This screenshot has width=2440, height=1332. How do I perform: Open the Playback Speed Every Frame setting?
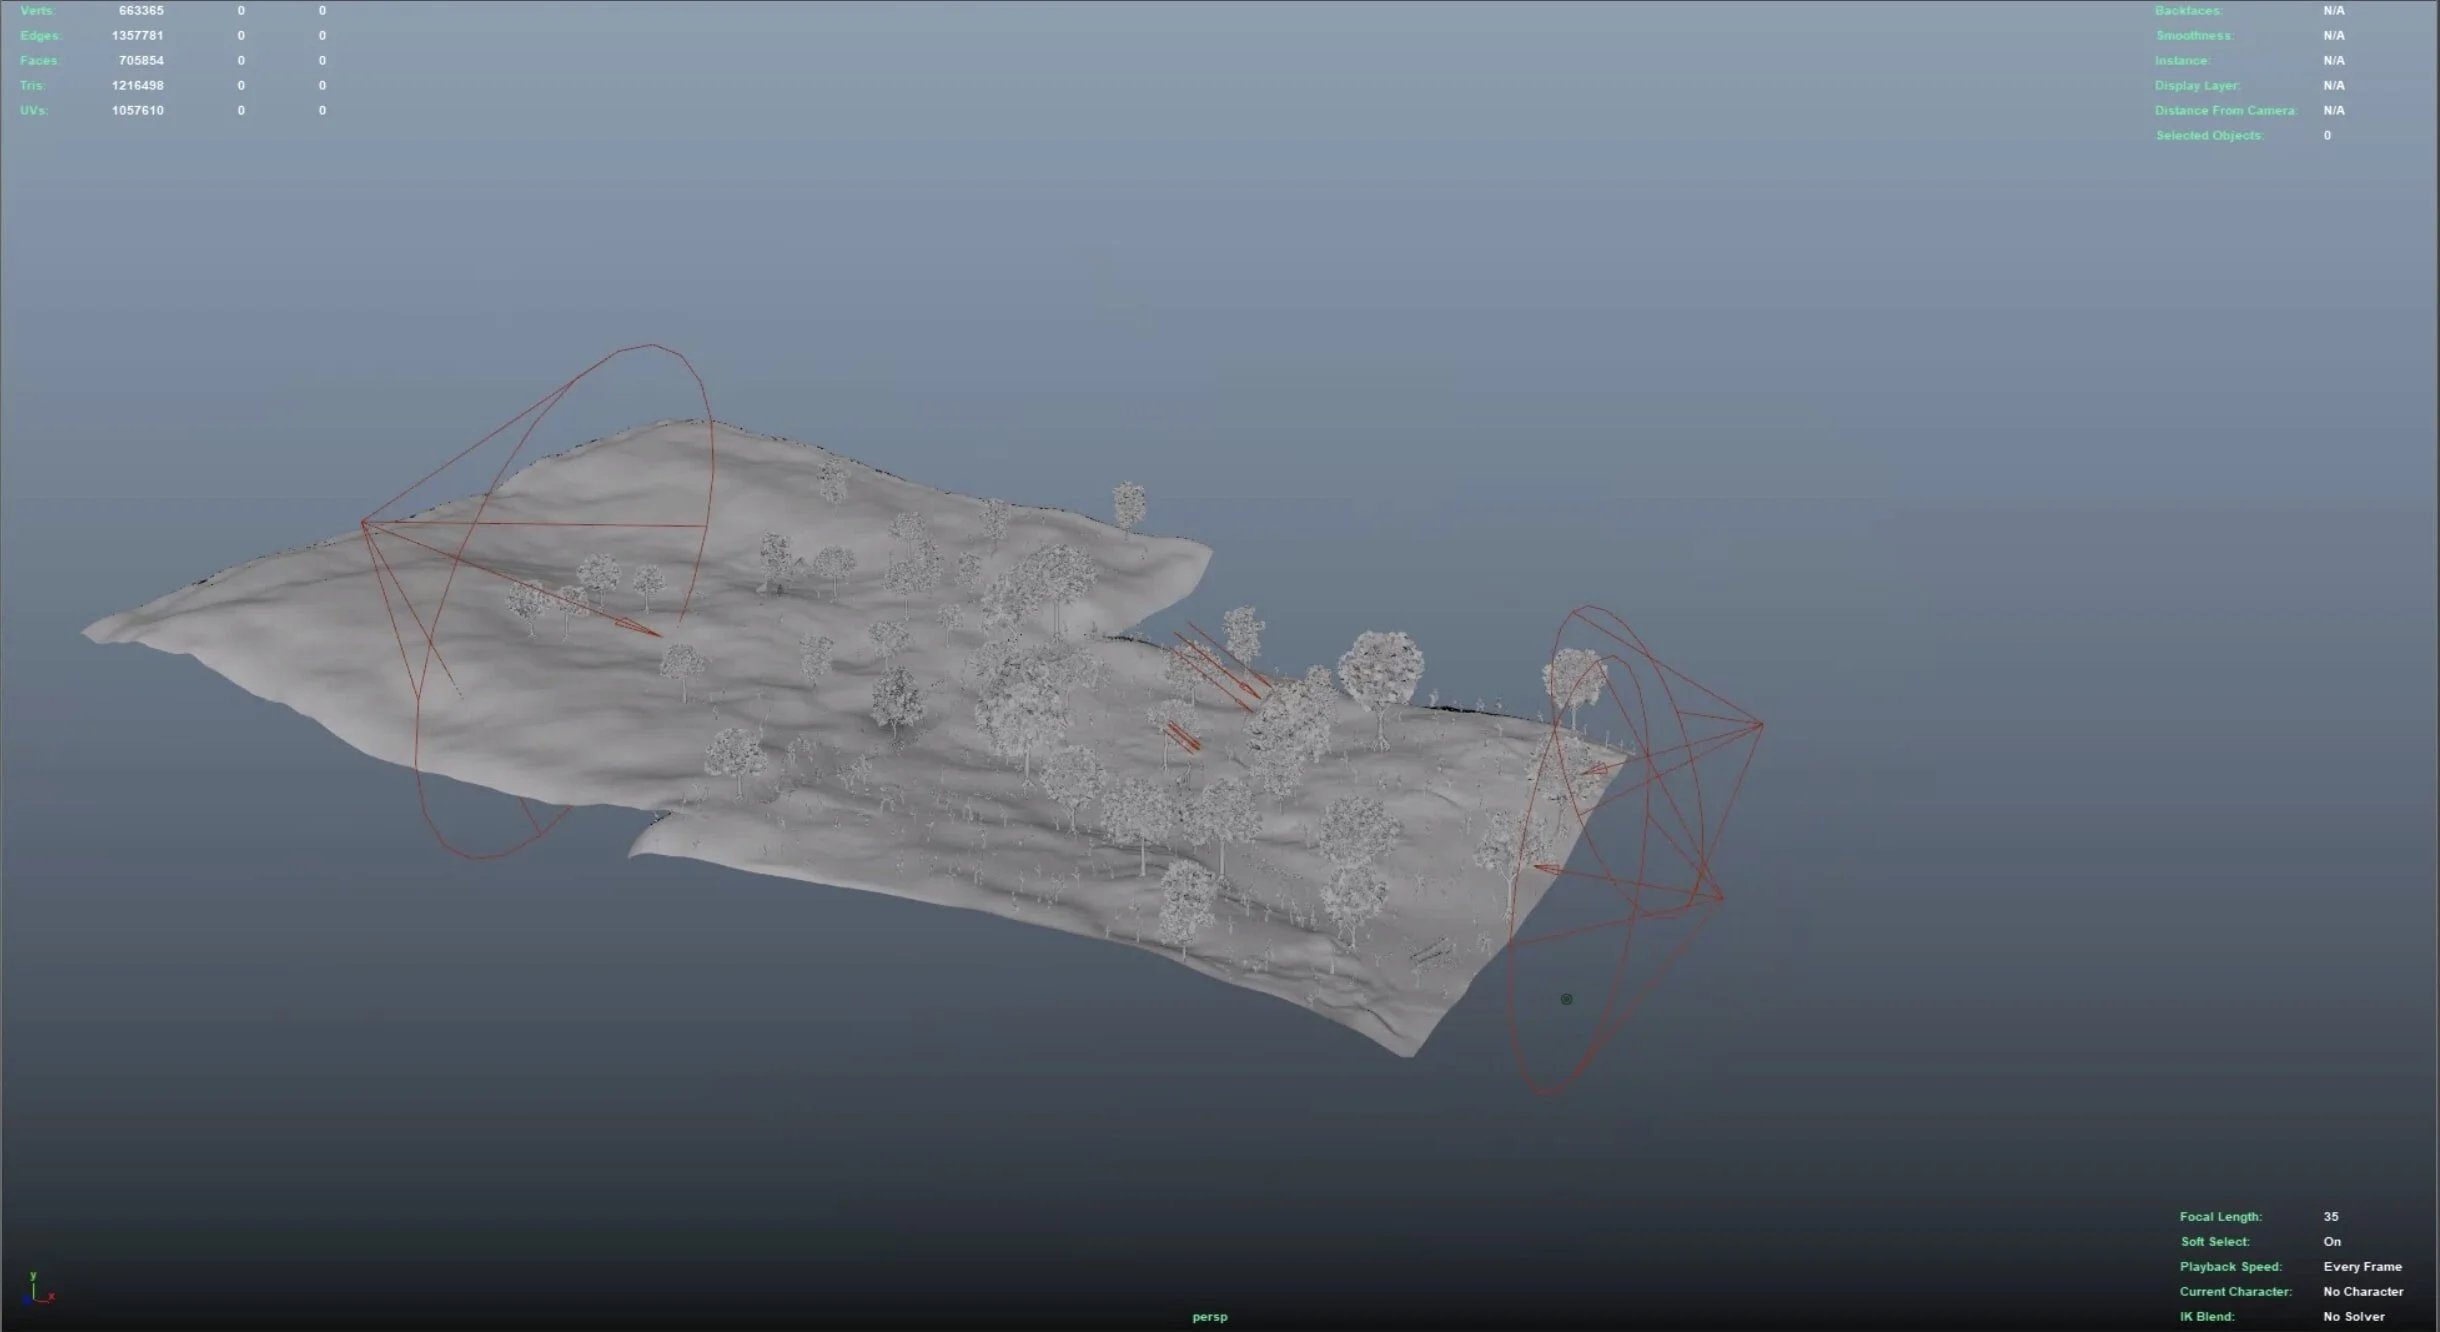click(2364, 1266)
